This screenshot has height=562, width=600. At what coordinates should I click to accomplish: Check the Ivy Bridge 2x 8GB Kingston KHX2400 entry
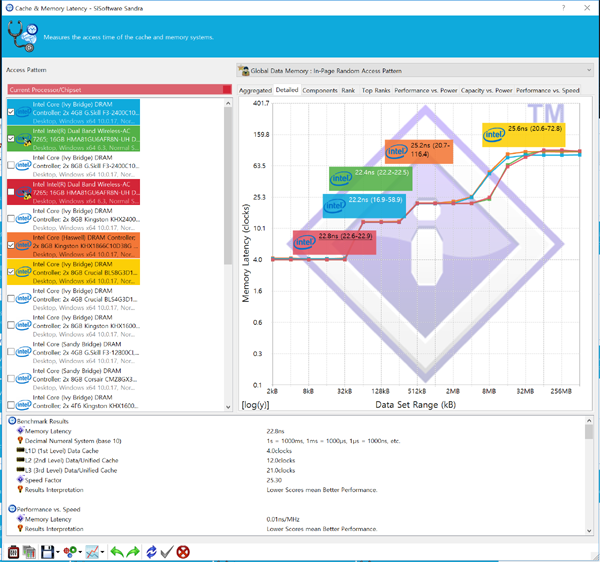click(x=11, y=219)
